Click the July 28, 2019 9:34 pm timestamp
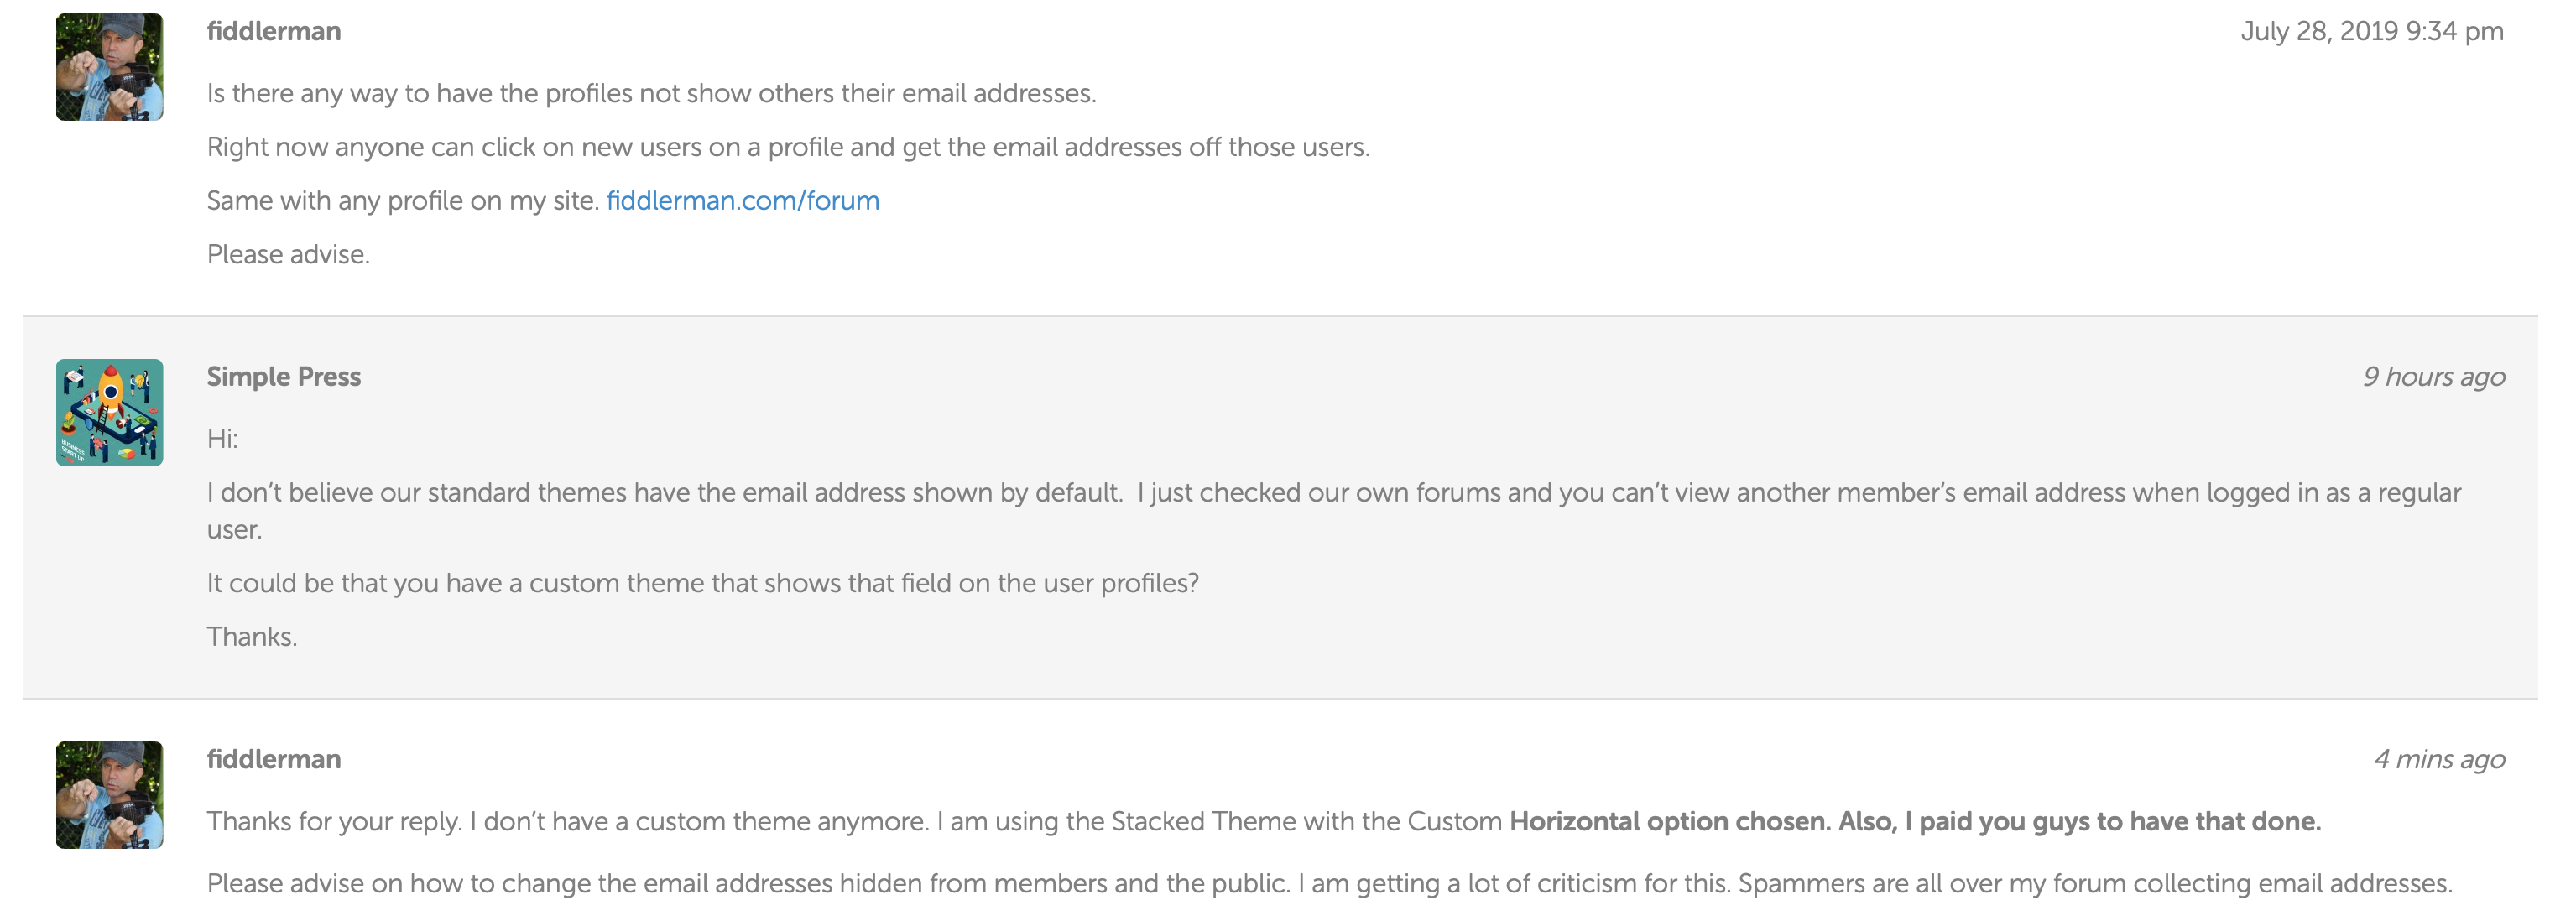2576x921 pixels. point(2372,32)
